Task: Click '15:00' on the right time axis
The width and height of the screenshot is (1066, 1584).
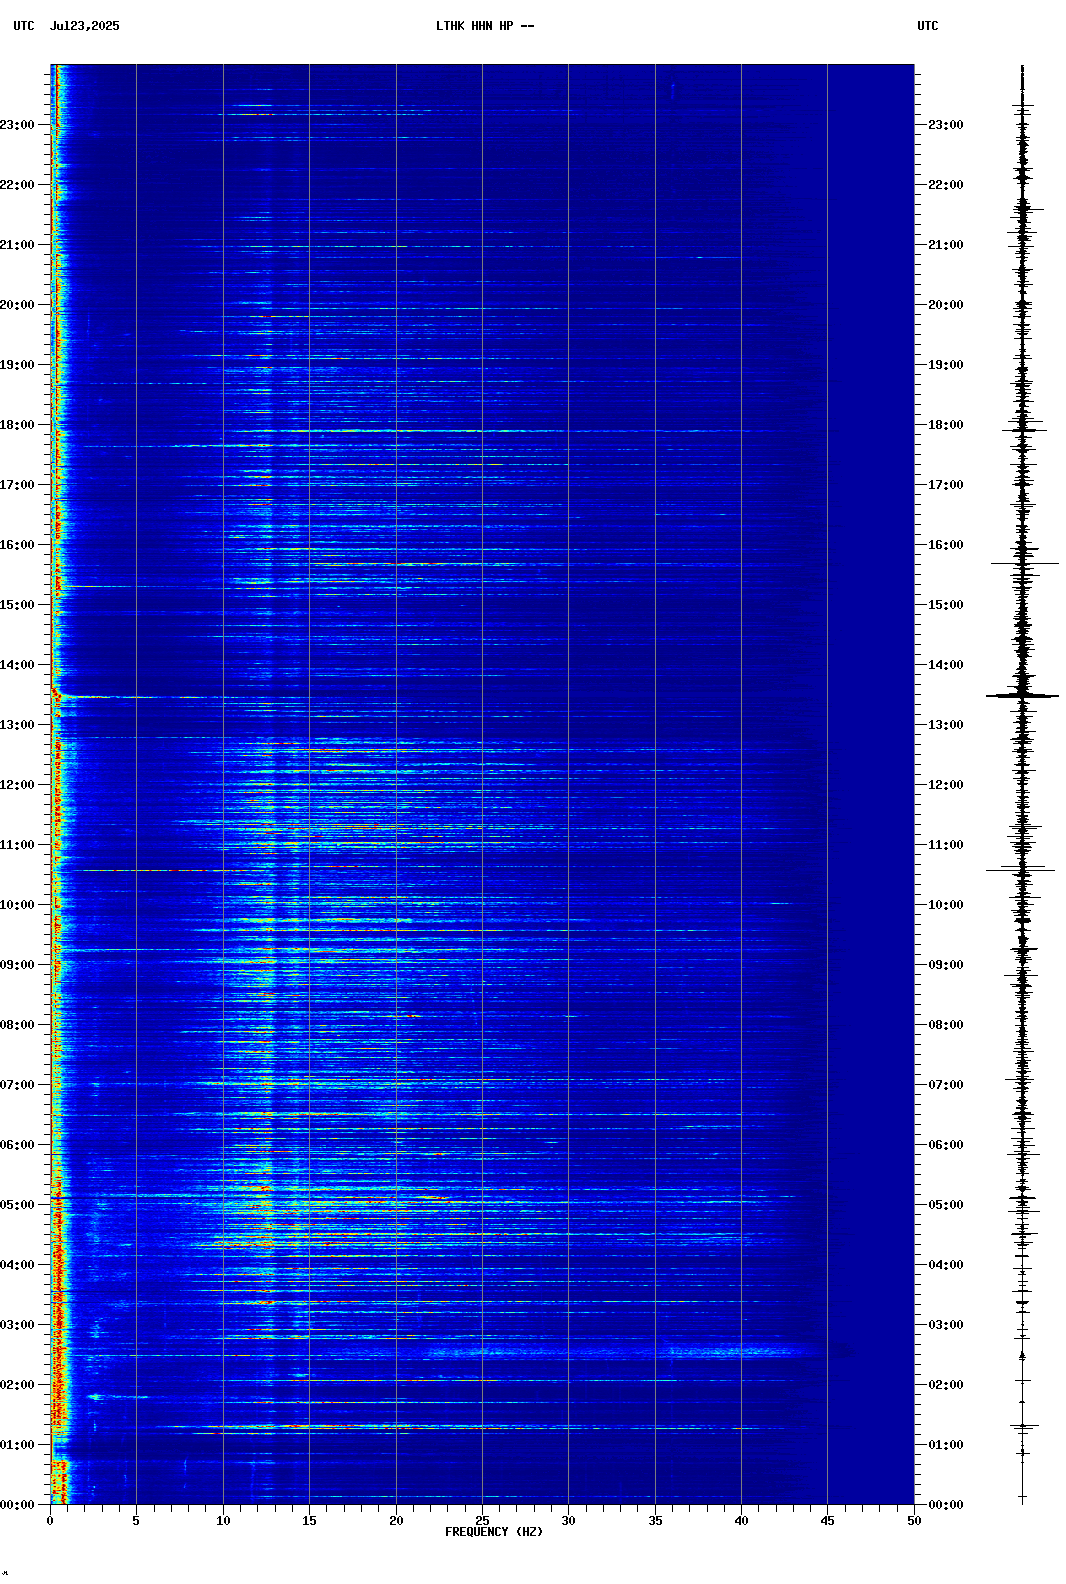Action: click(946, 605)
